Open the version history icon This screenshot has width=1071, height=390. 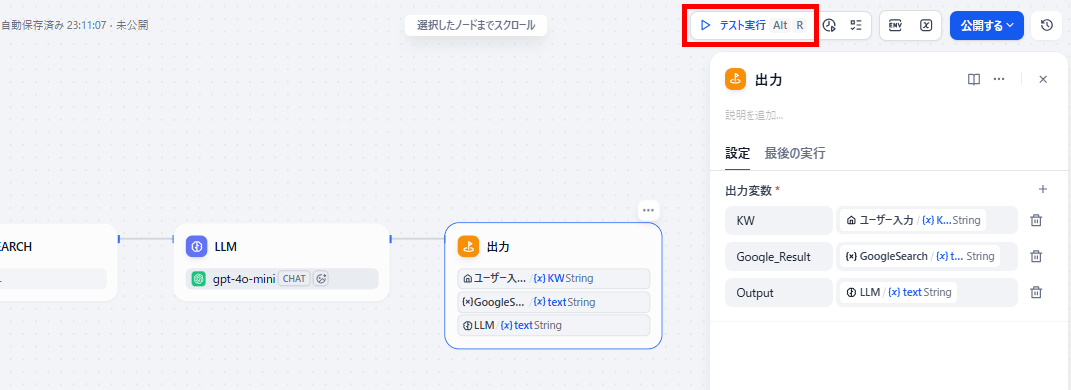tap(1046, 25)
